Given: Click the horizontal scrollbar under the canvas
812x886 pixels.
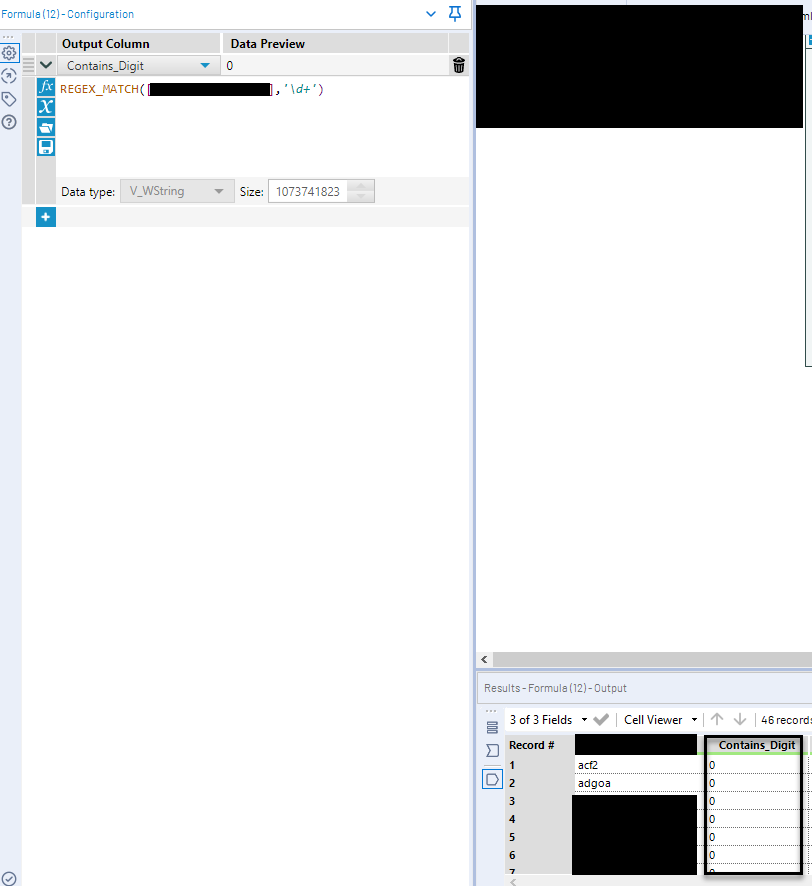Looking at the screenshot, I should pyautogui.click(x=650, y=659).
